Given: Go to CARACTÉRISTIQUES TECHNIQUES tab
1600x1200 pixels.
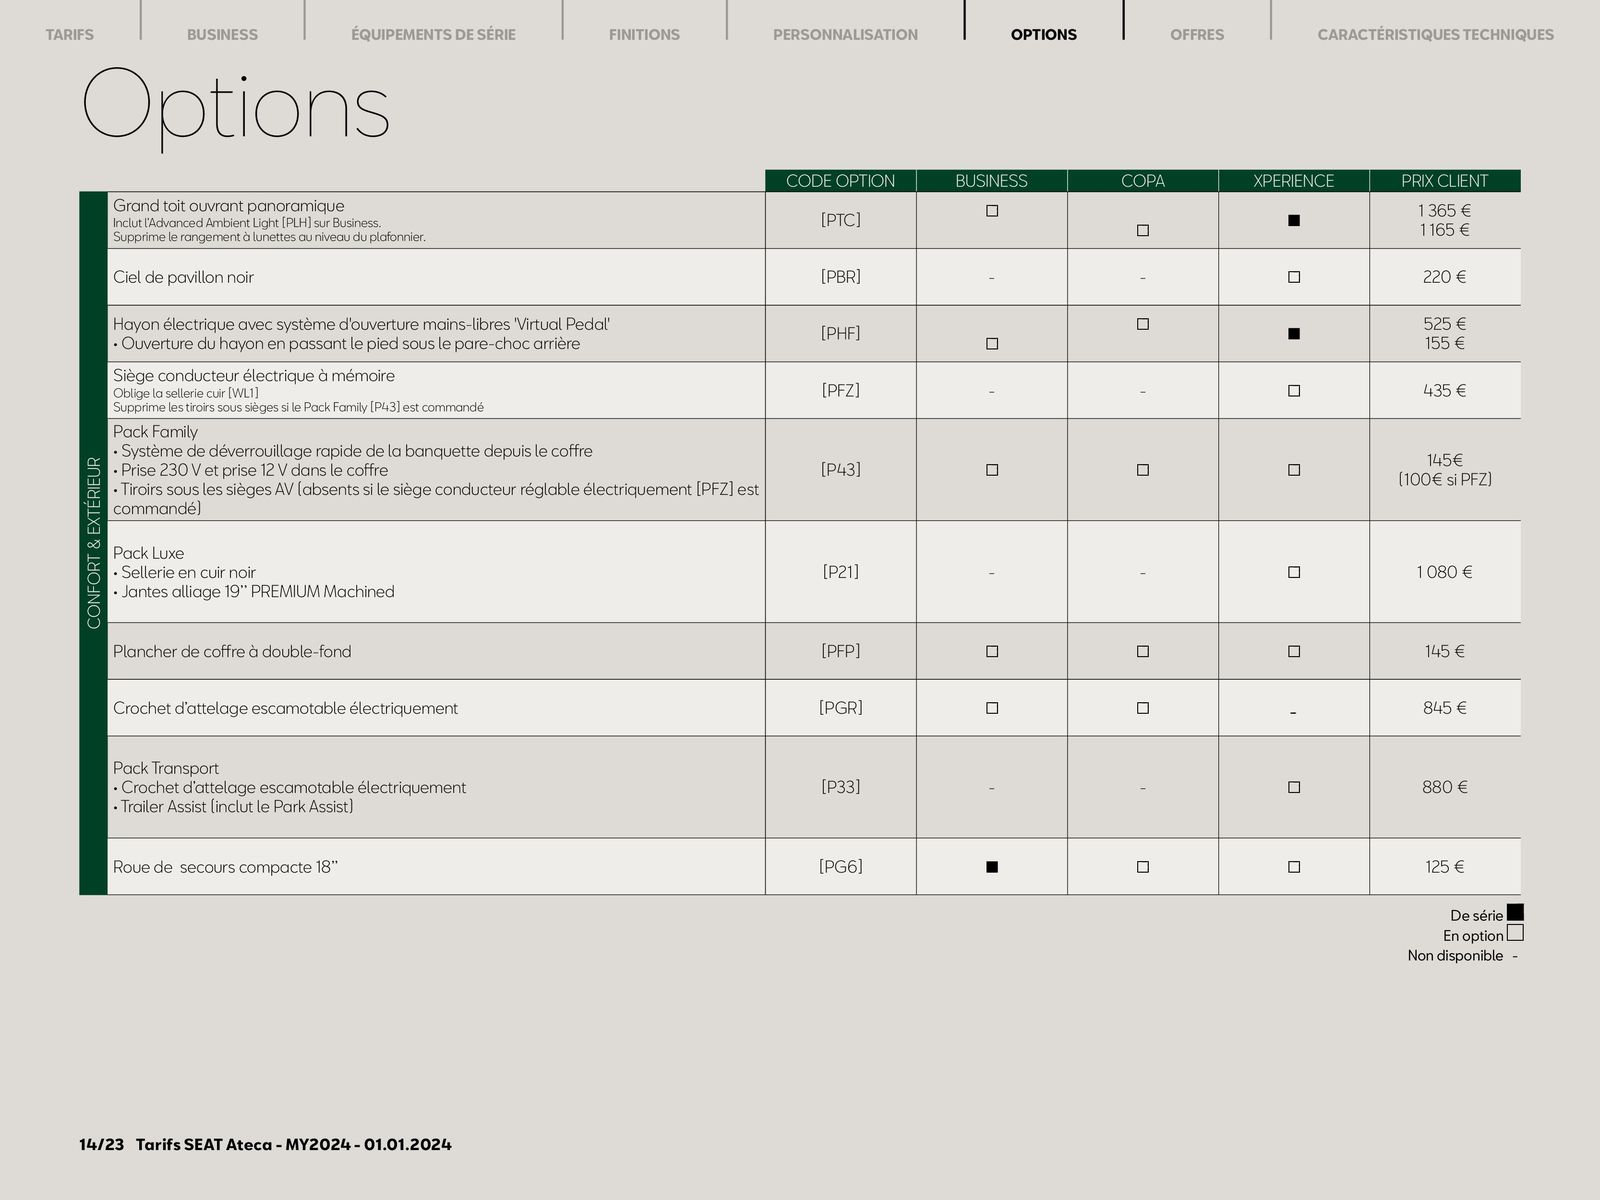Looking at the screenshot, I should (x=1435, y=34).
